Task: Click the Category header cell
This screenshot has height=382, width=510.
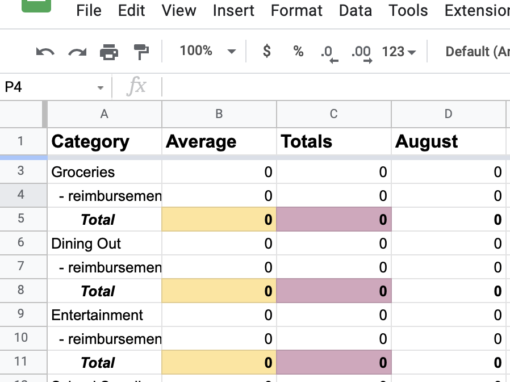Action: click(x=104, y=141)
